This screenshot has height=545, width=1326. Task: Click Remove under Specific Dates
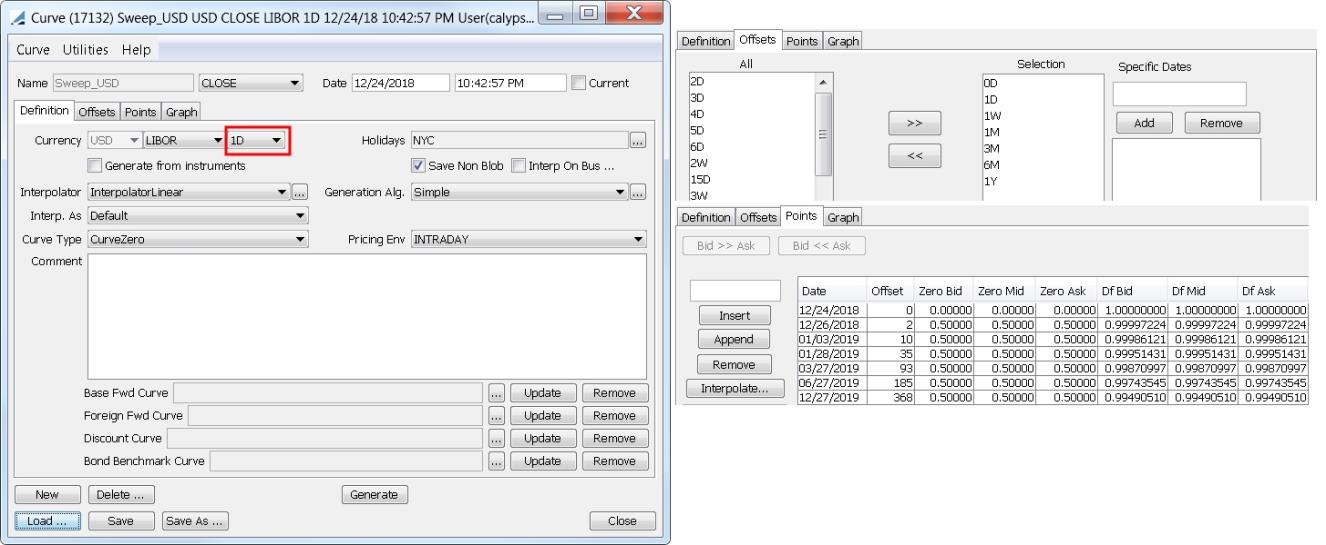pyautogui.click(x=1223, y=123)
